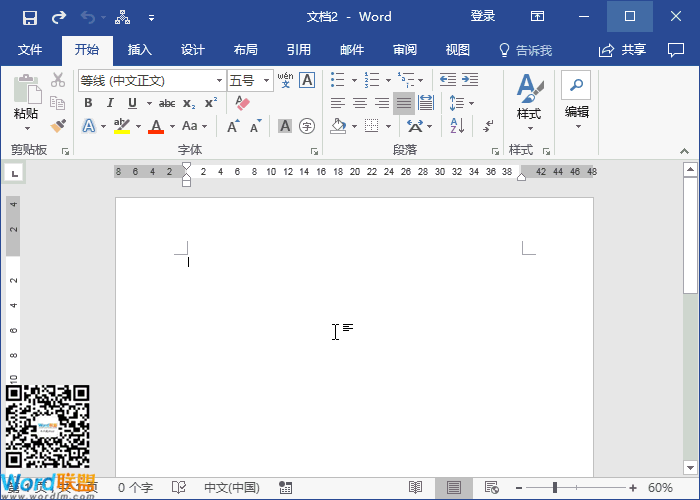Switch to the 插入 tab
Viewport: 700px width, 500px height.
(140, 50)
